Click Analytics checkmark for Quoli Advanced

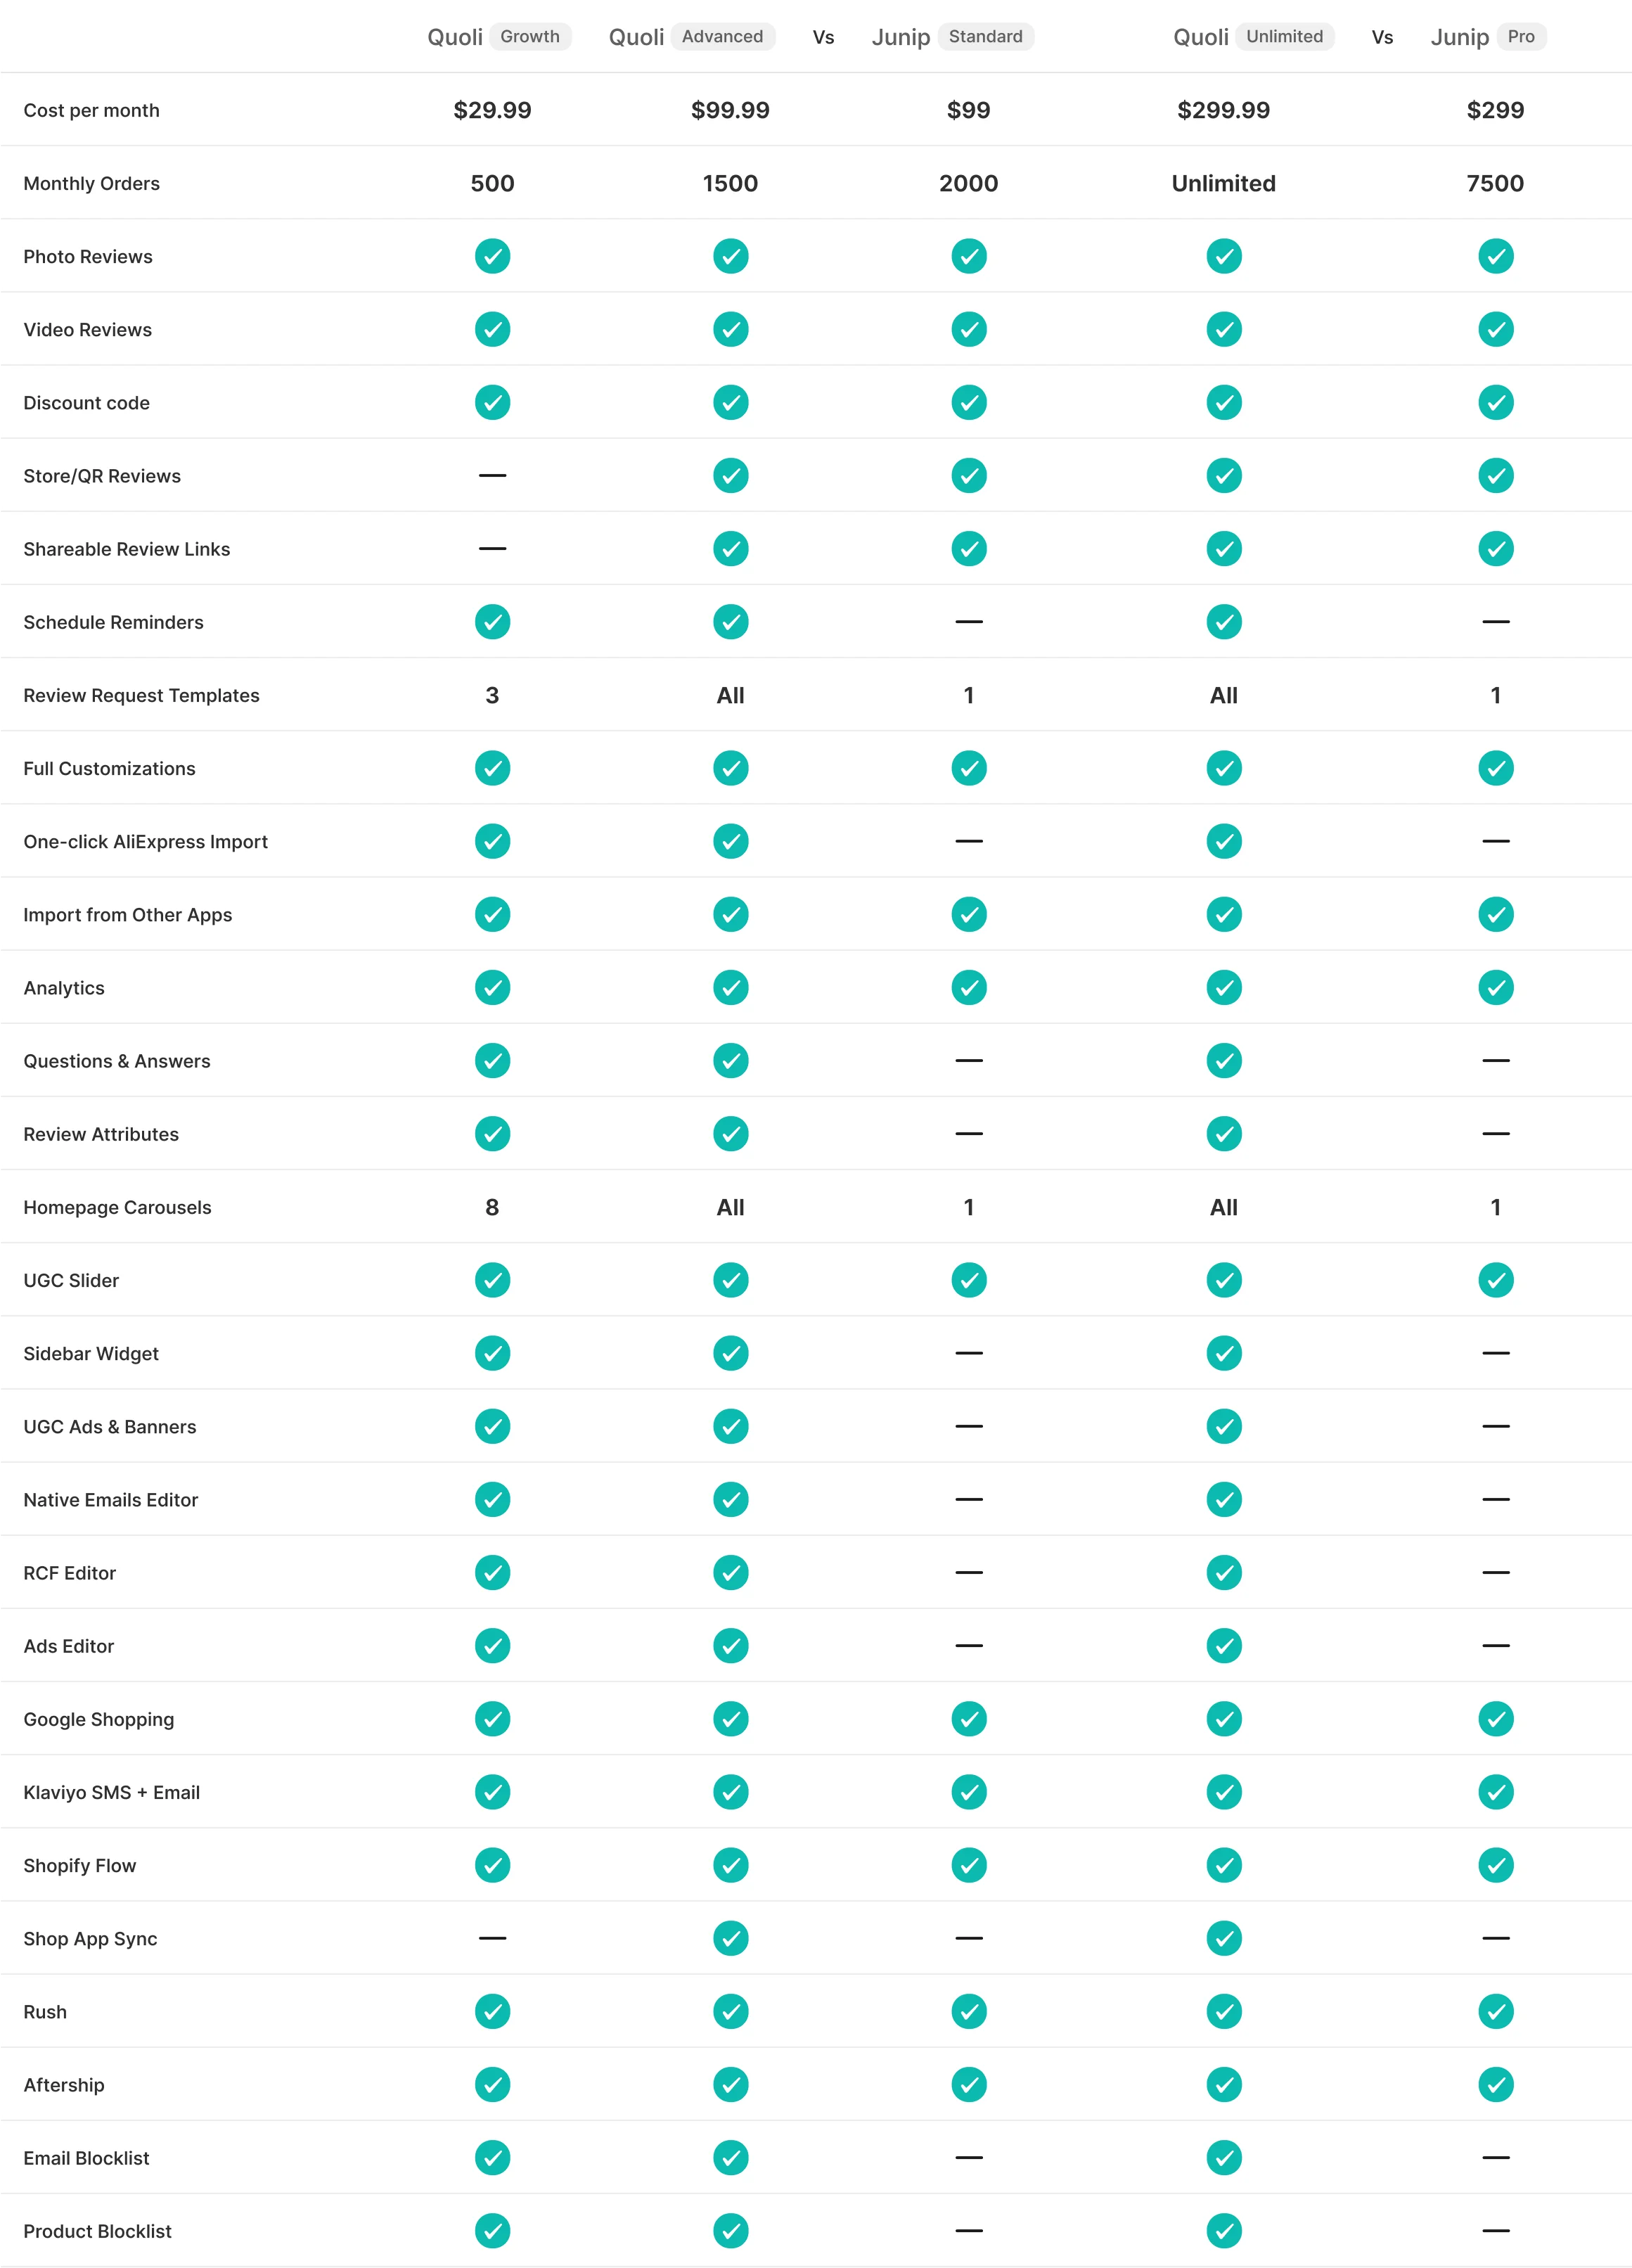click(730, 987)
